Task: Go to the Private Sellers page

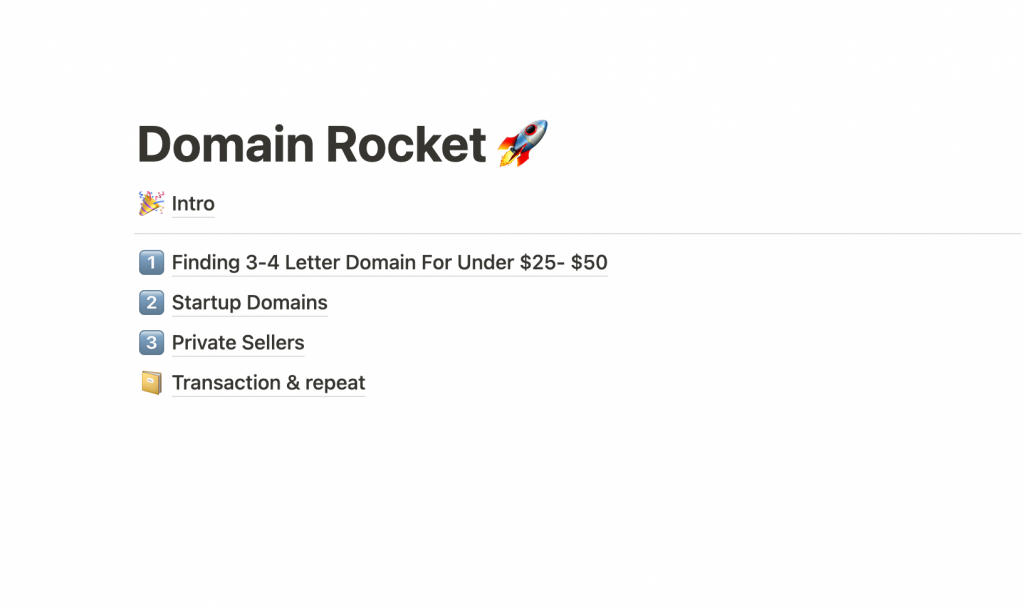Action: tap(238, 343)
